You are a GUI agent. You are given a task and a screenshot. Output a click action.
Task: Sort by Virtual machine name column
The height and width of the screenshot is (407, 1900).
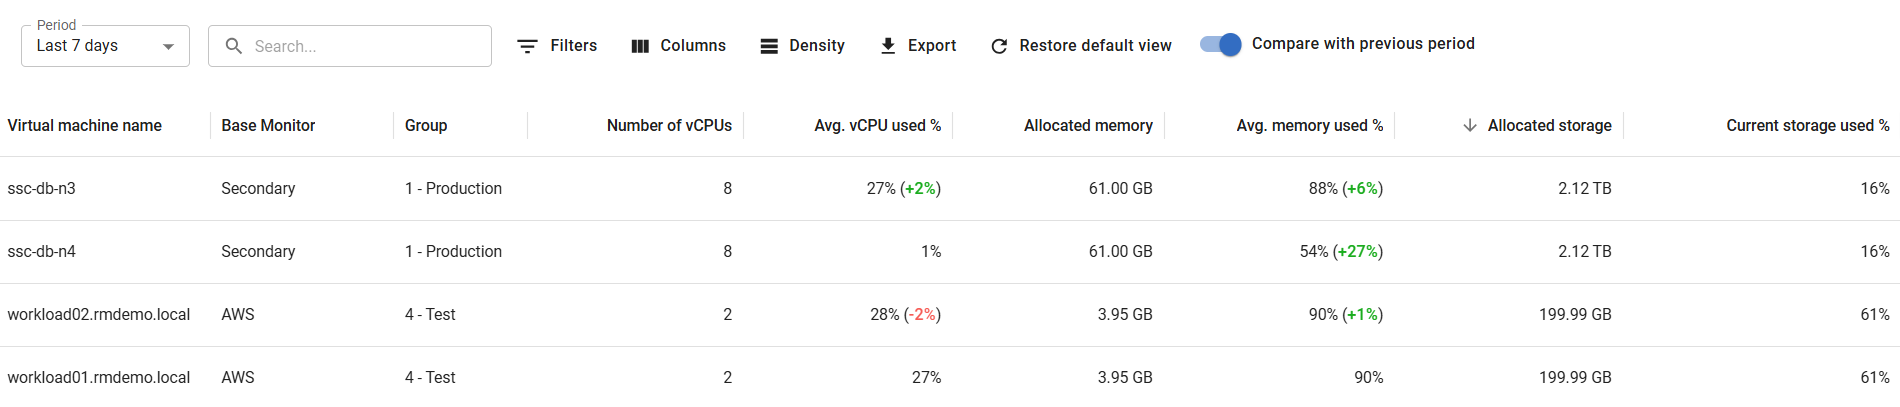click(85, 125)
